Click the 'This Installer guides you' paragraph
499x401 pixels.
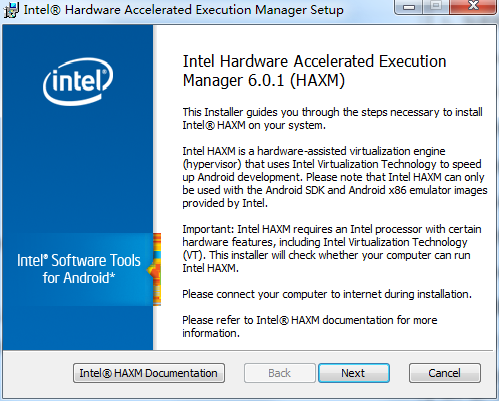[x=332, y=119]
